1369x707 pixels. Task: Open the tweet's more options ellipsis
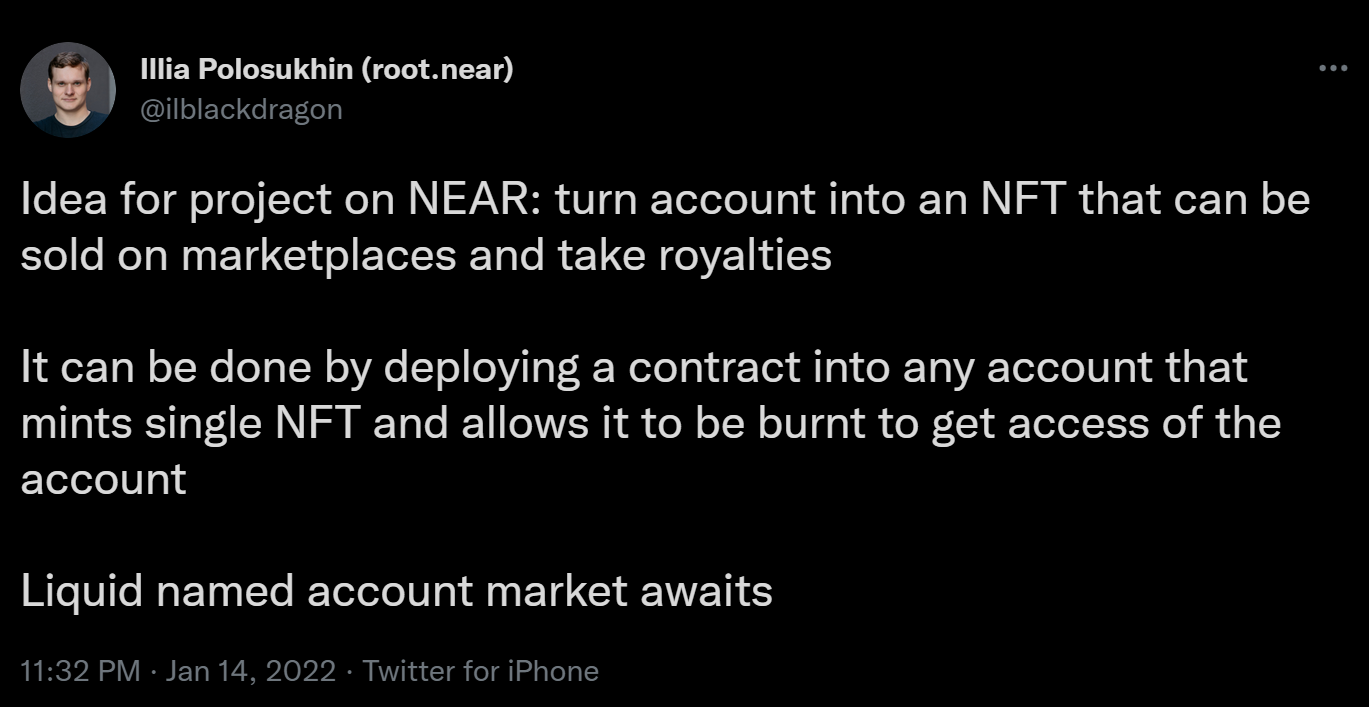coord(1333,69)
